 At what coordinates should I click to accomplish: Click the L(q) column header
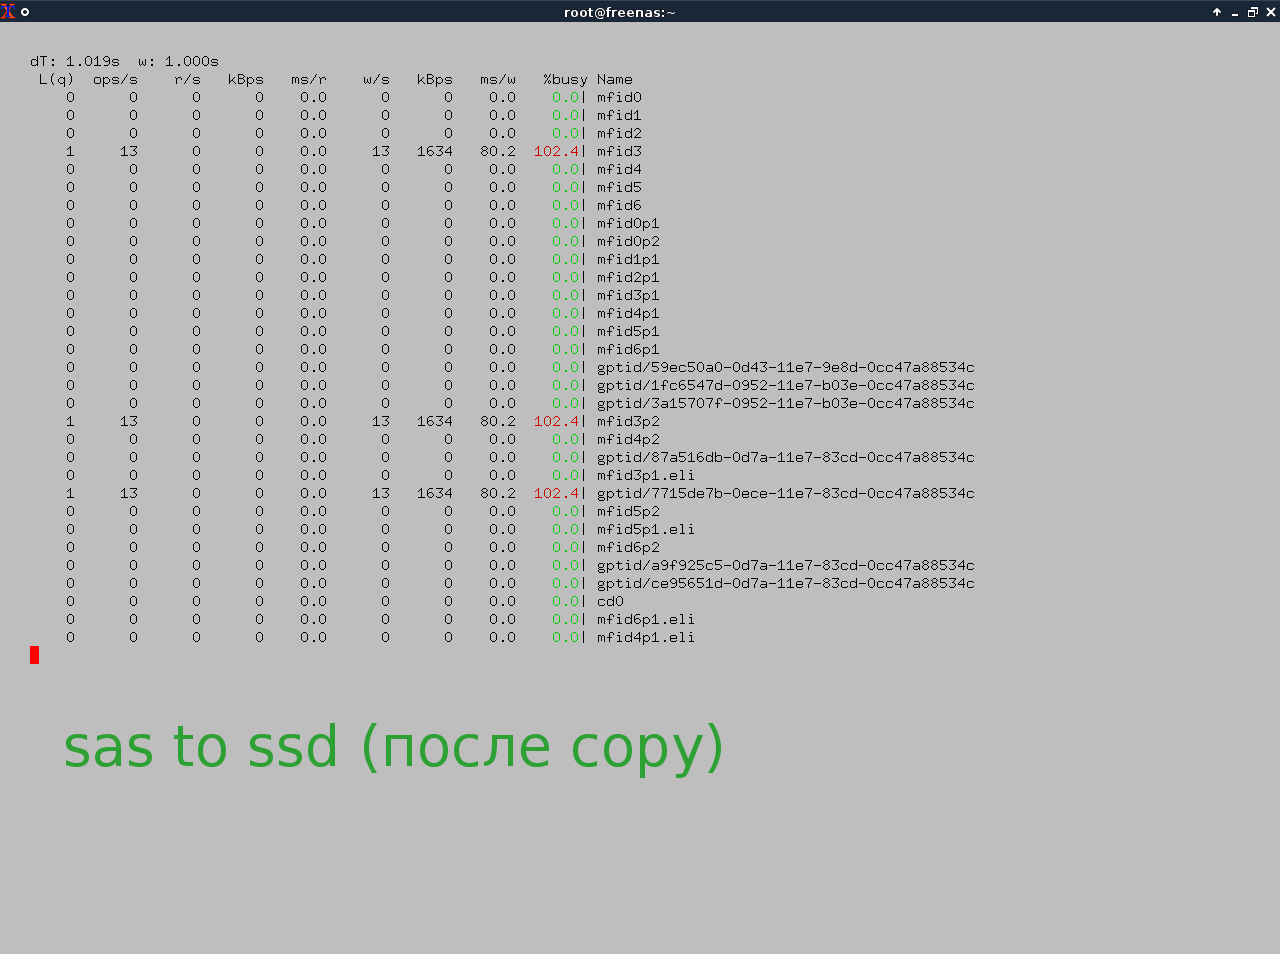56,79
